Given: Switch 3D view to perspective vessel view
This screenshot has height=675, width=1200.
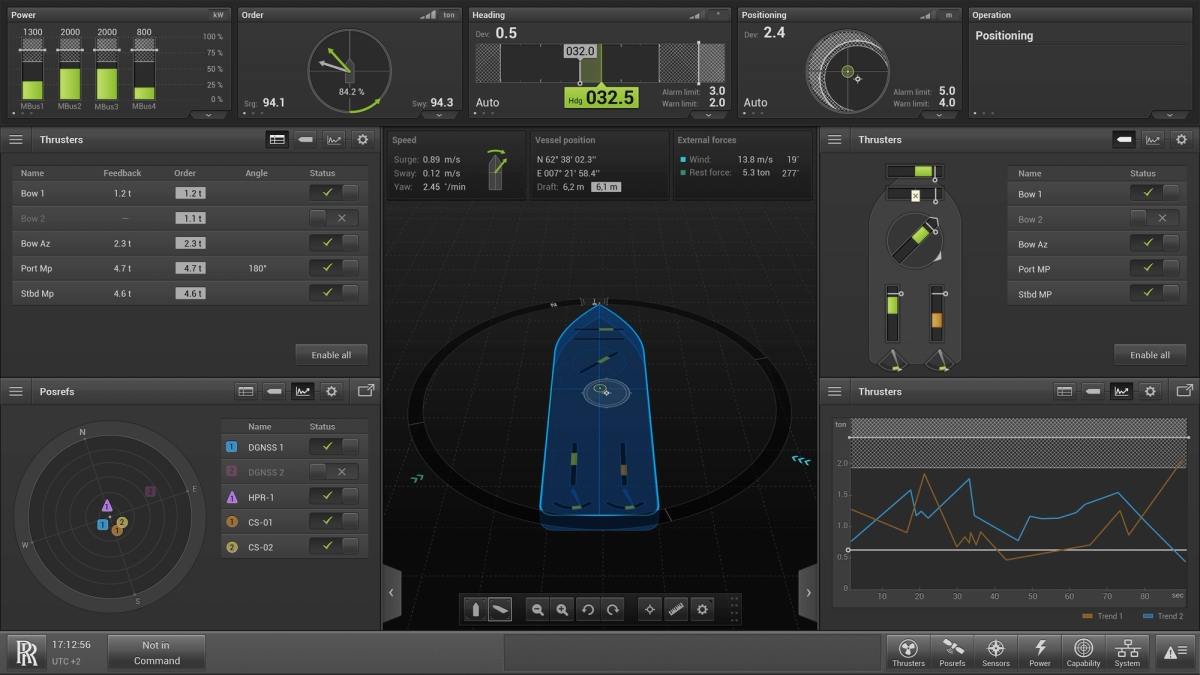Looking at the screenshot, I should pos(501,609).
